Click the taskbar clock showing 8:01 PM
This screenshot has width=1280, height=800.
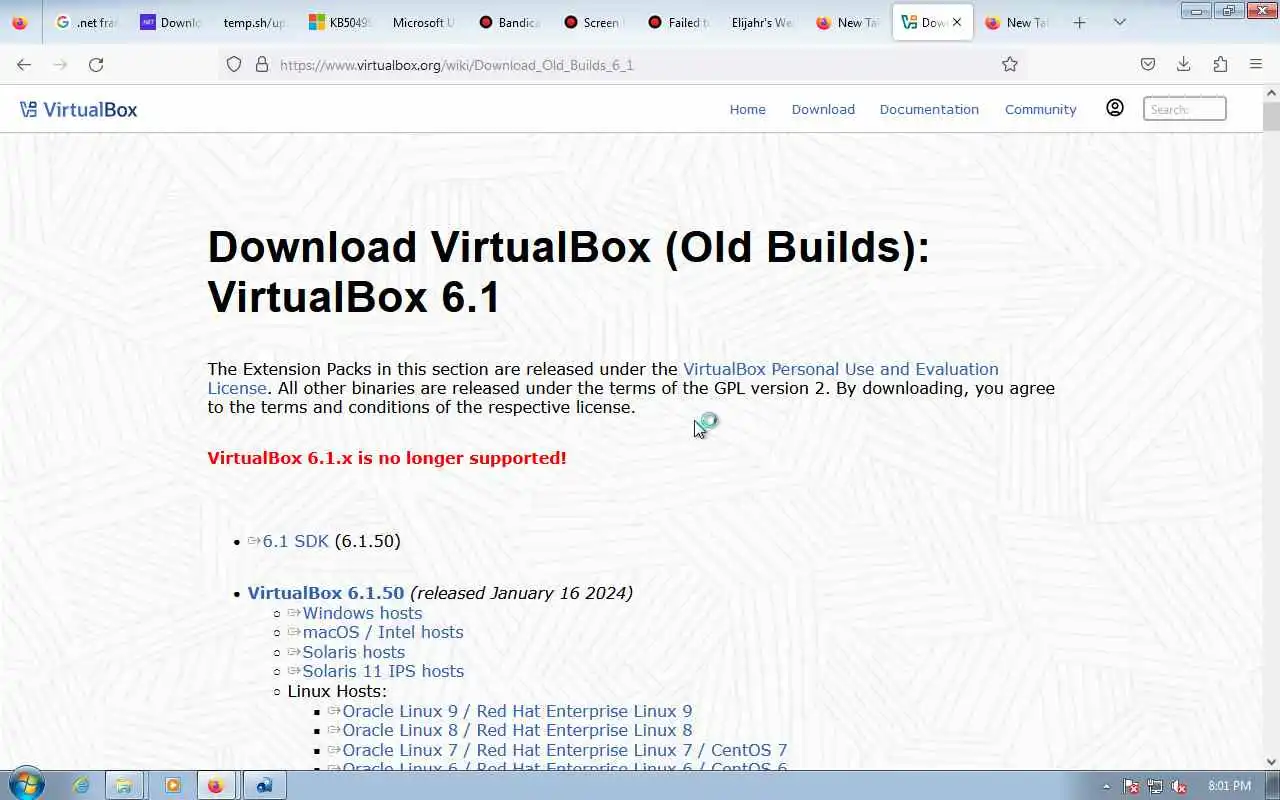(x=1229, y=786)
